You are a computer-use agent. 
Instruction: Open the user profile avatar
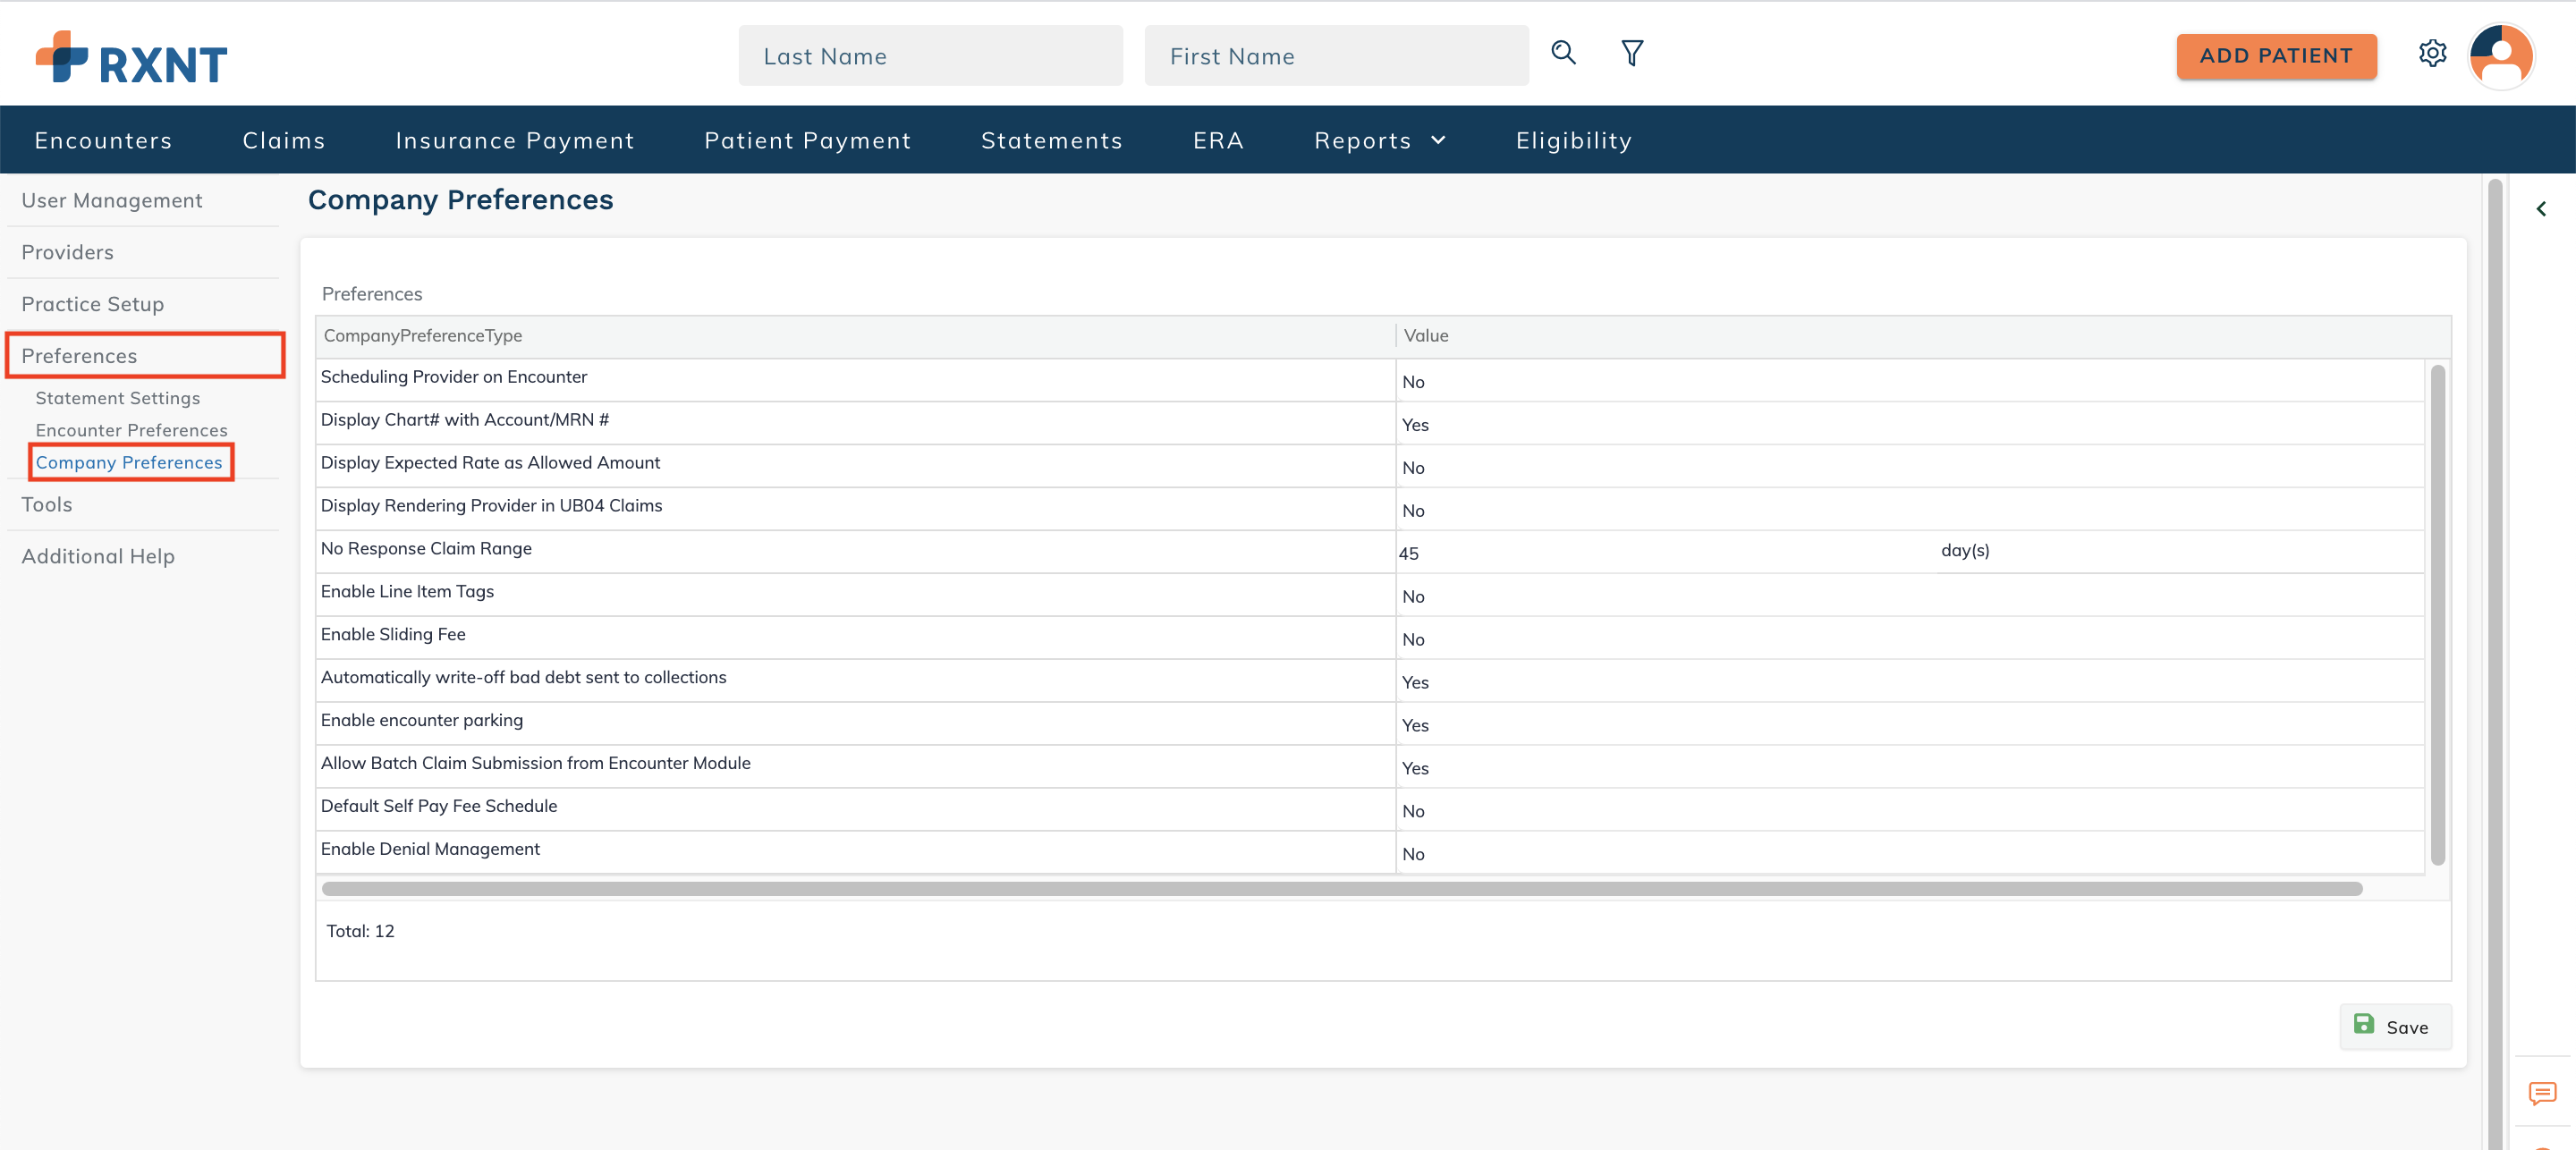(x=2500, y=56)
